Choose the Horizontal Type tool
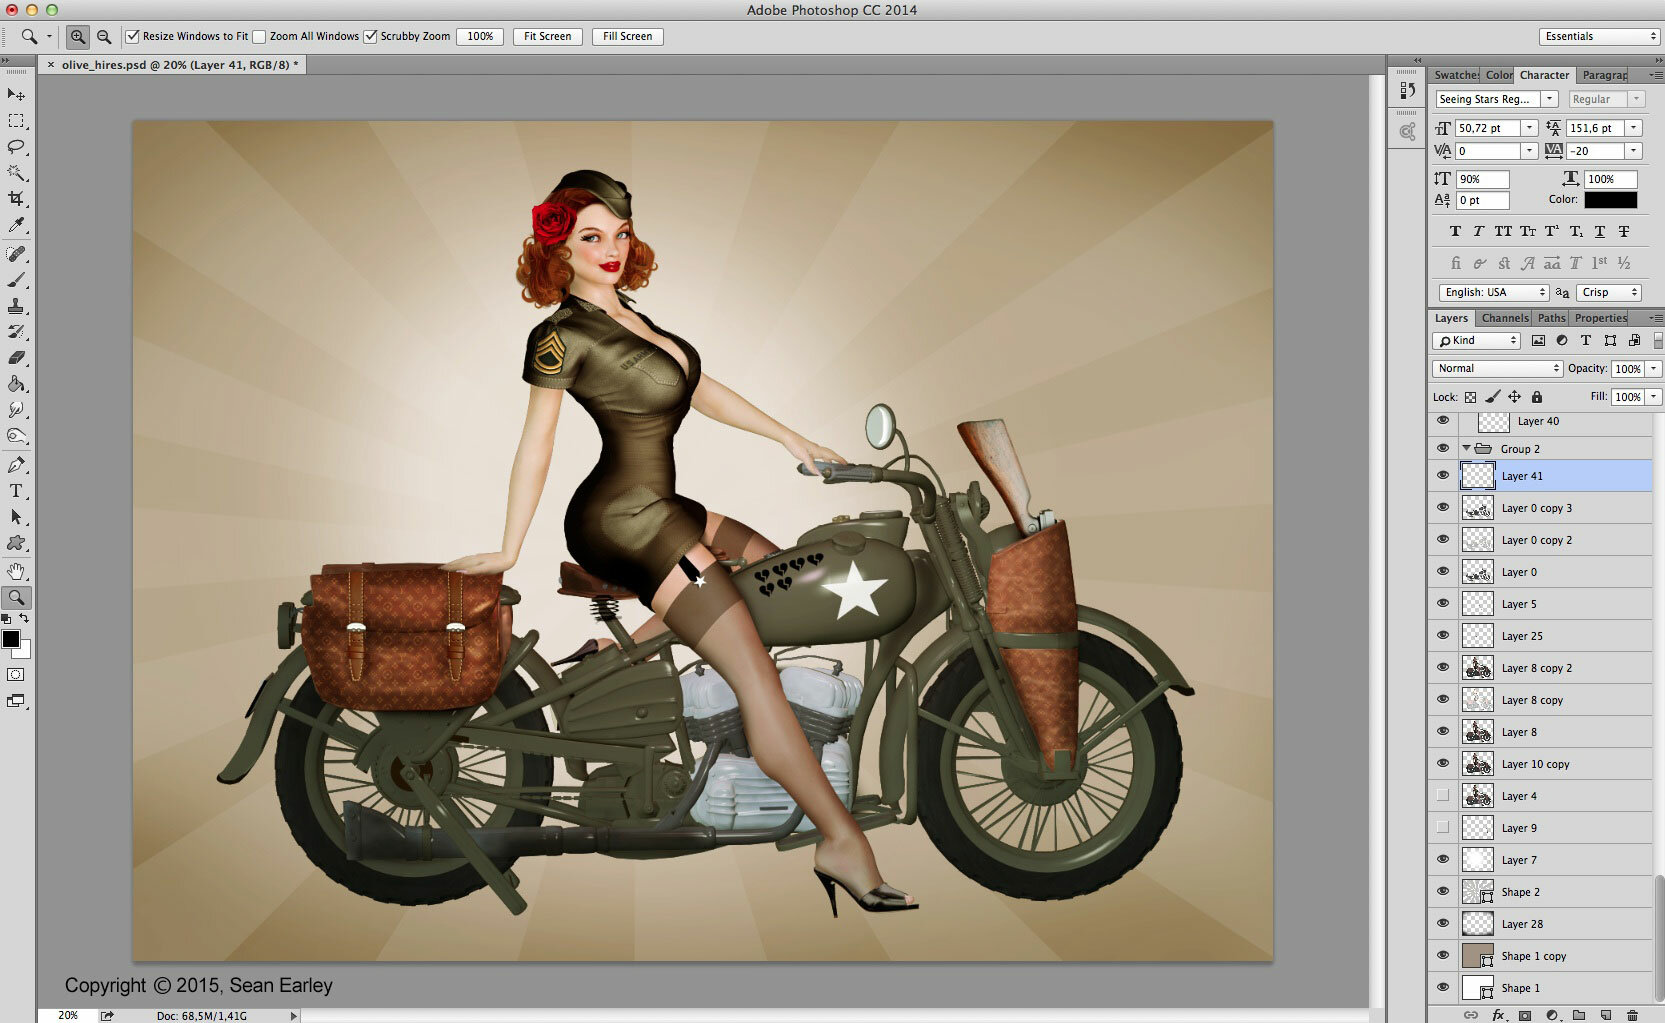Screen dimensions: 1665x1023 [x=16, y=491]
